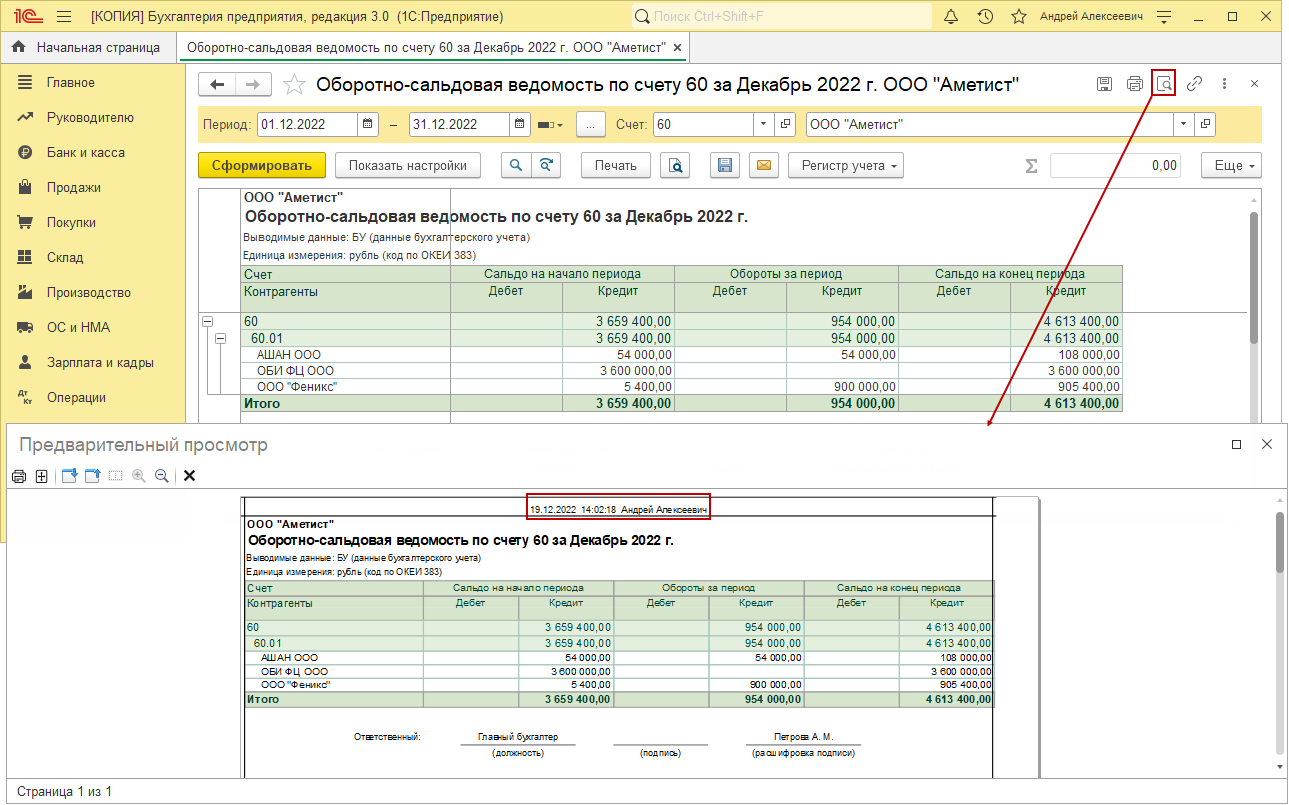1289x805 pixels.
Task: Open the Банк и касса section
Action: click(85, 152)
